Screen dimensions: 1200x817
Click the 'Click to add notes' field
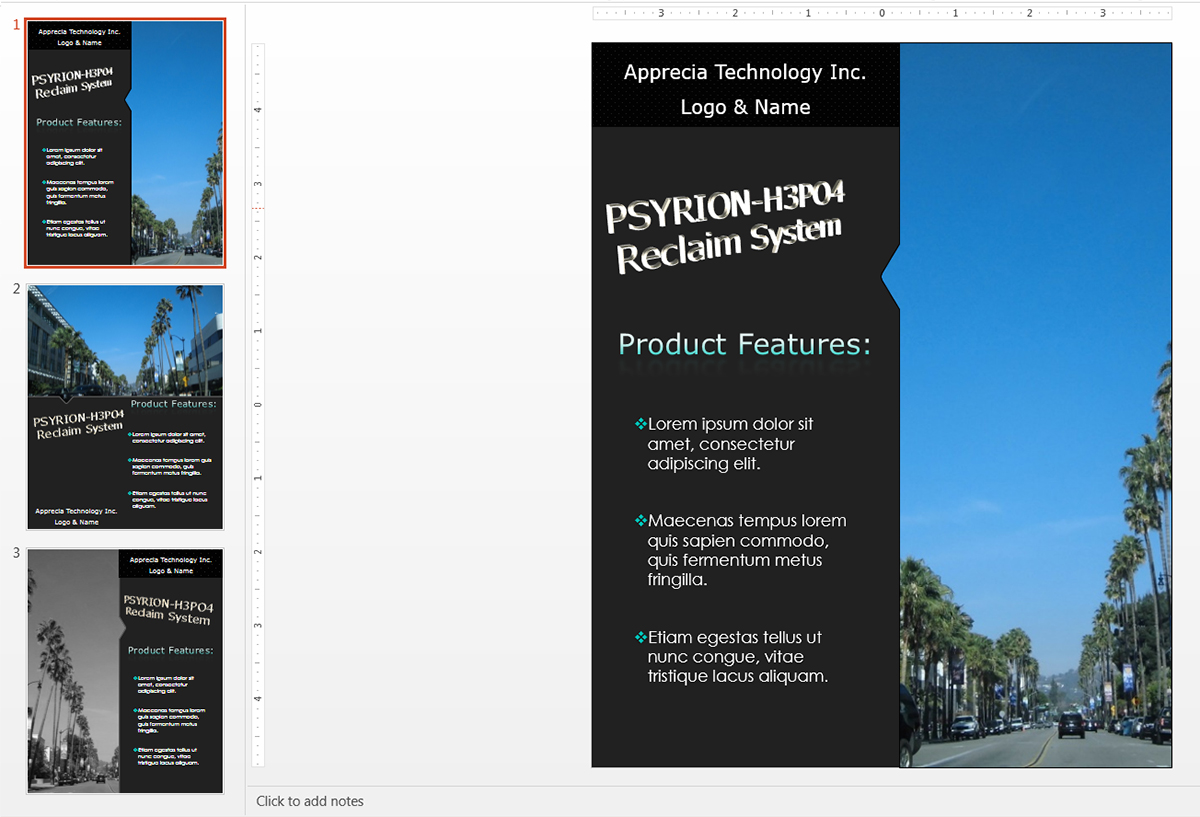pyautogui.click(x=310, y=801)
